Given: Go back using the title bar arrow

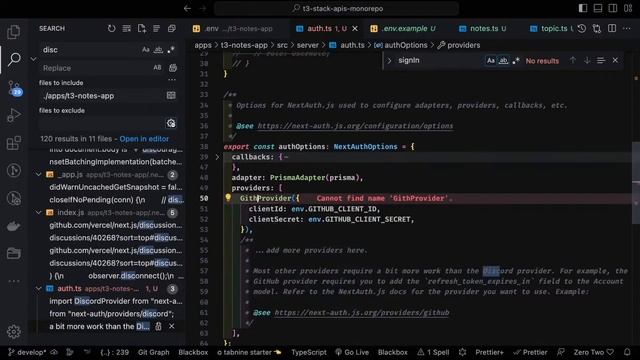Looking at the screenshot, I should (x=187, y=8).
